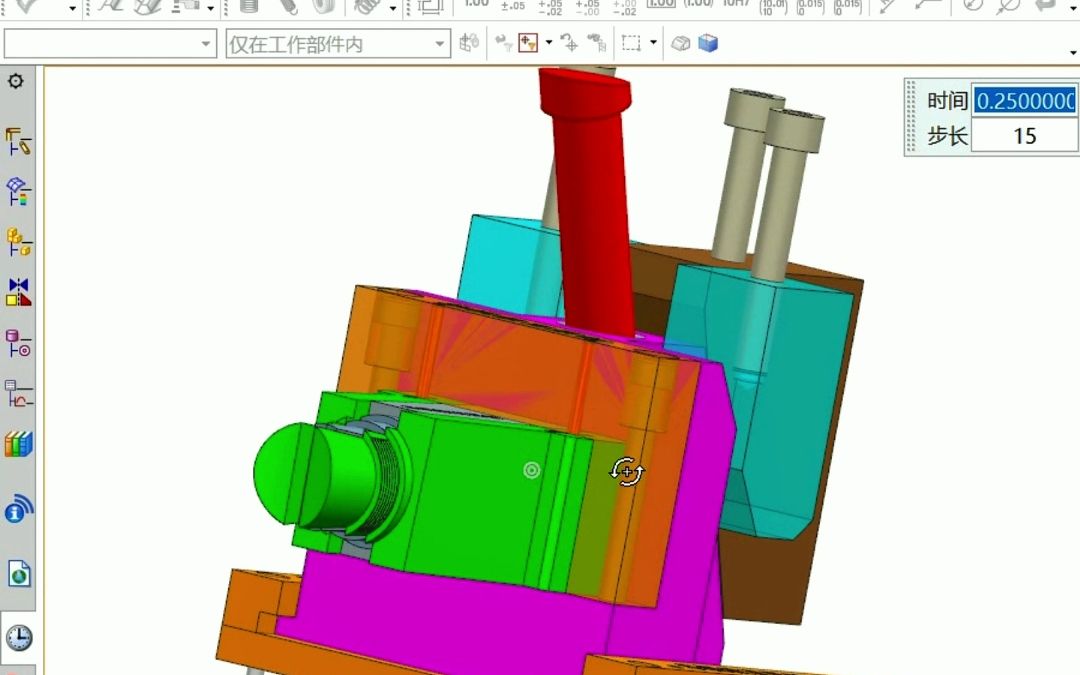
Task: Open the sketch navigator tab
Action: click(x=18, y=393)
